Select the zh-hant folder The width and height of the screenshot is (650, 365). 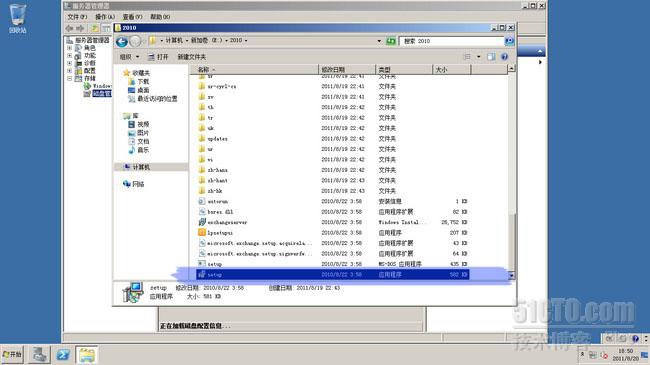[217, 180]
